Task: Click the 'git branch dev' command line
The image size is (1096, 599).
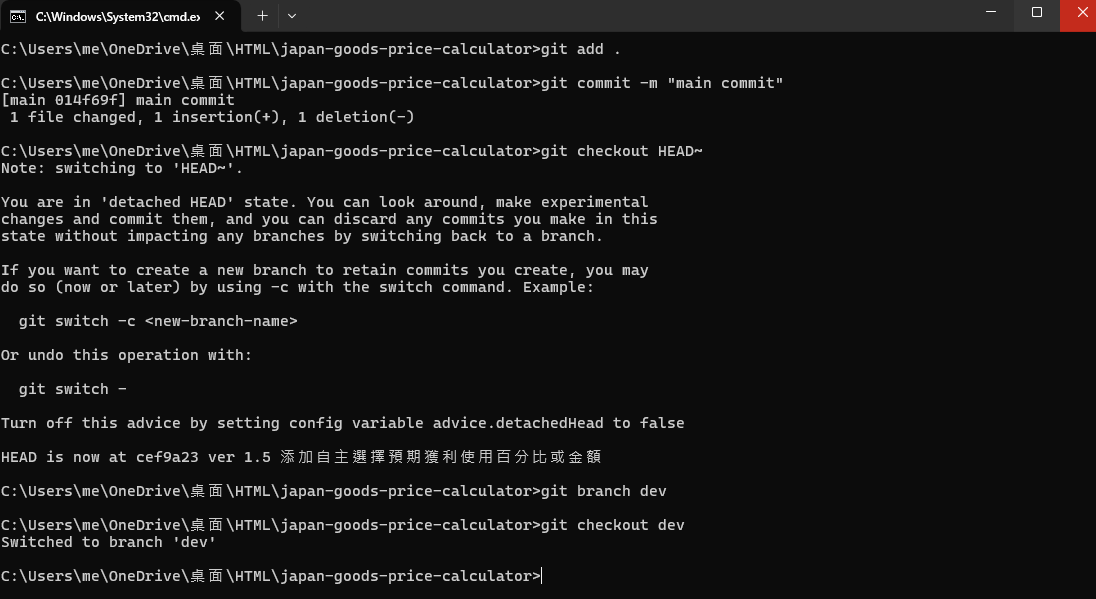Action: coord(333,491)
